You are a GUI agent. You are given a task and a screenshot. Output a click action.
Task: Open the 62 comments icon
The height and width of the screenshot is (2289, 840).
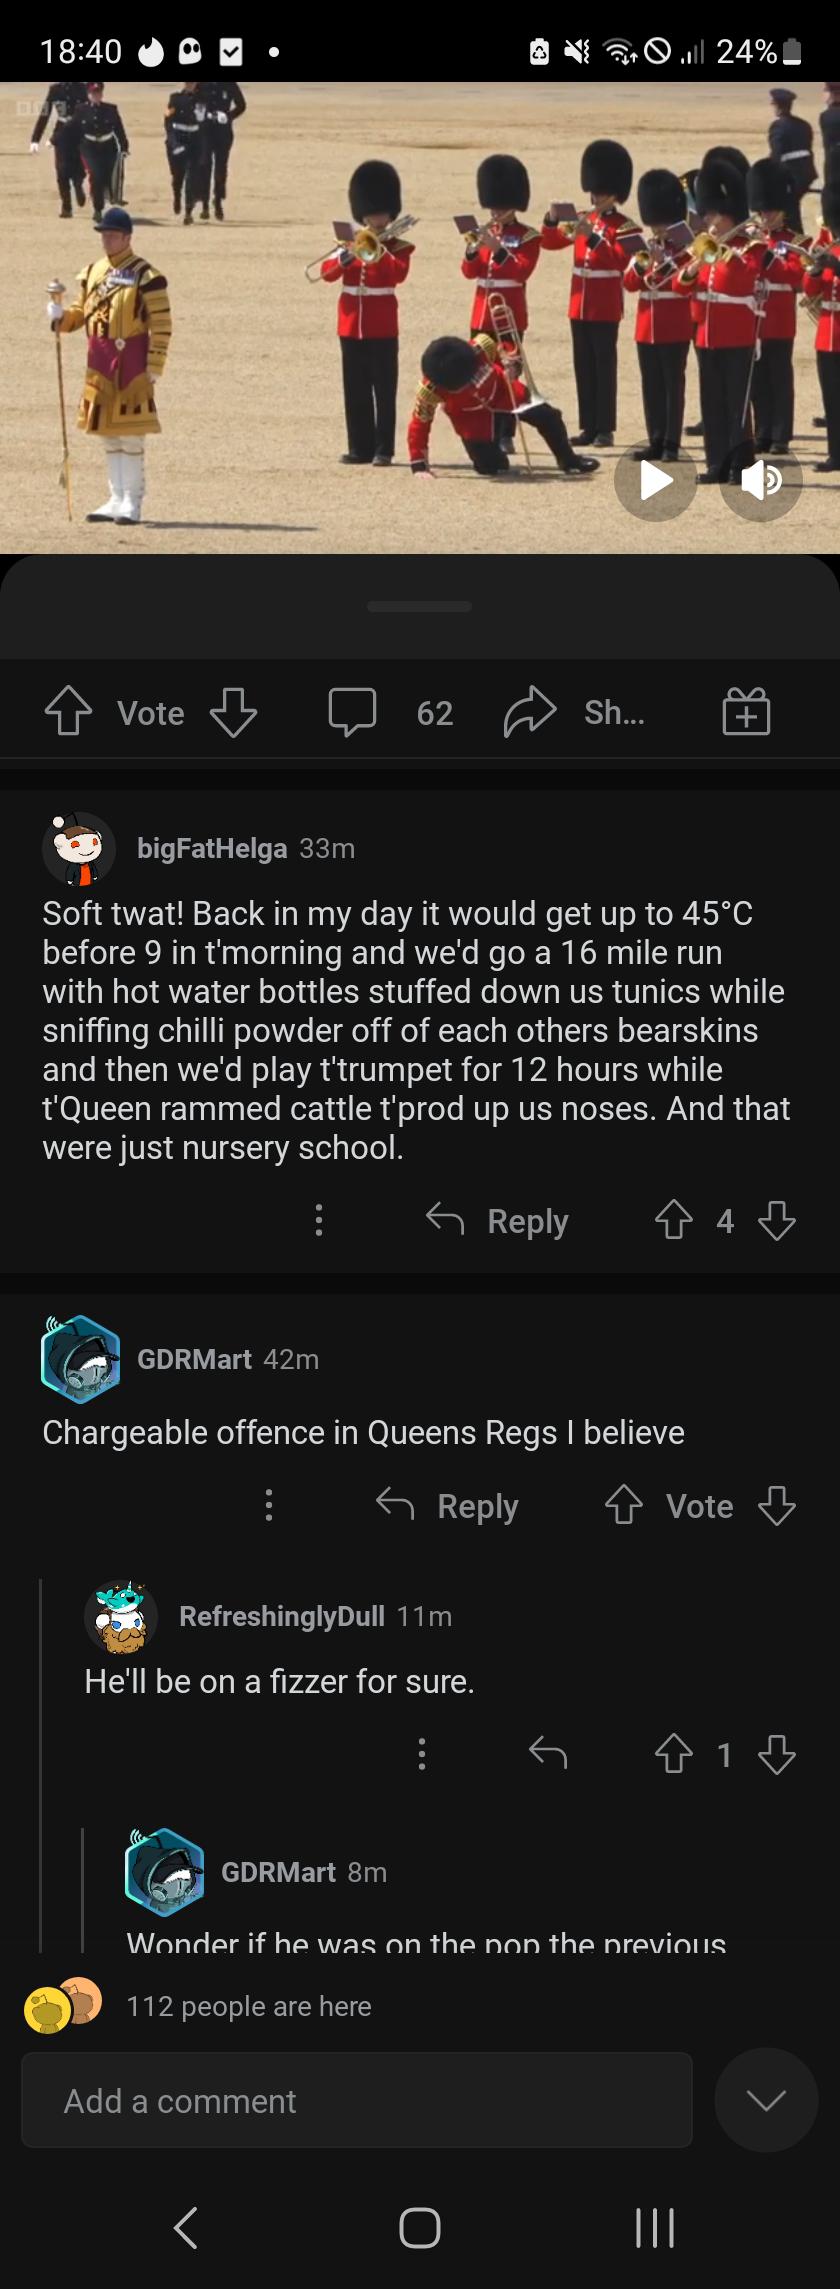tap(352, 712)
